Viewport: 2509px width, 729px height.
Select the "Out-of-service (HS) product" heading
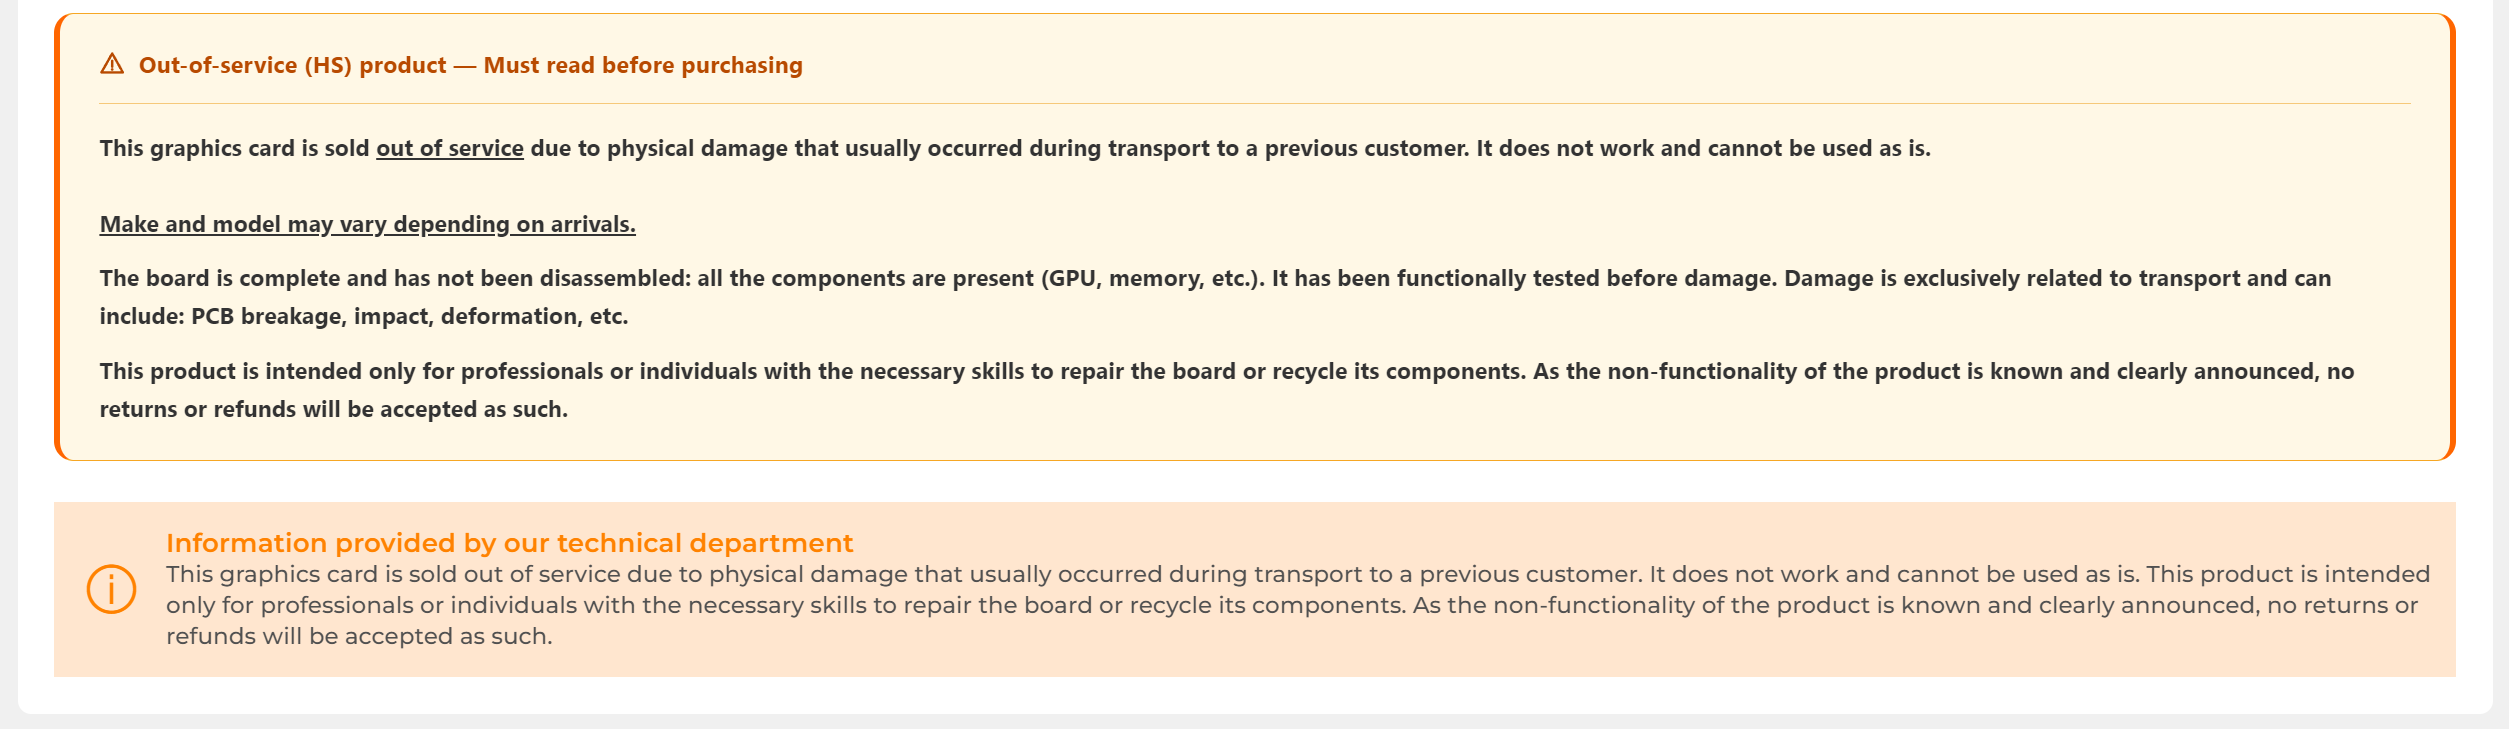293,65
